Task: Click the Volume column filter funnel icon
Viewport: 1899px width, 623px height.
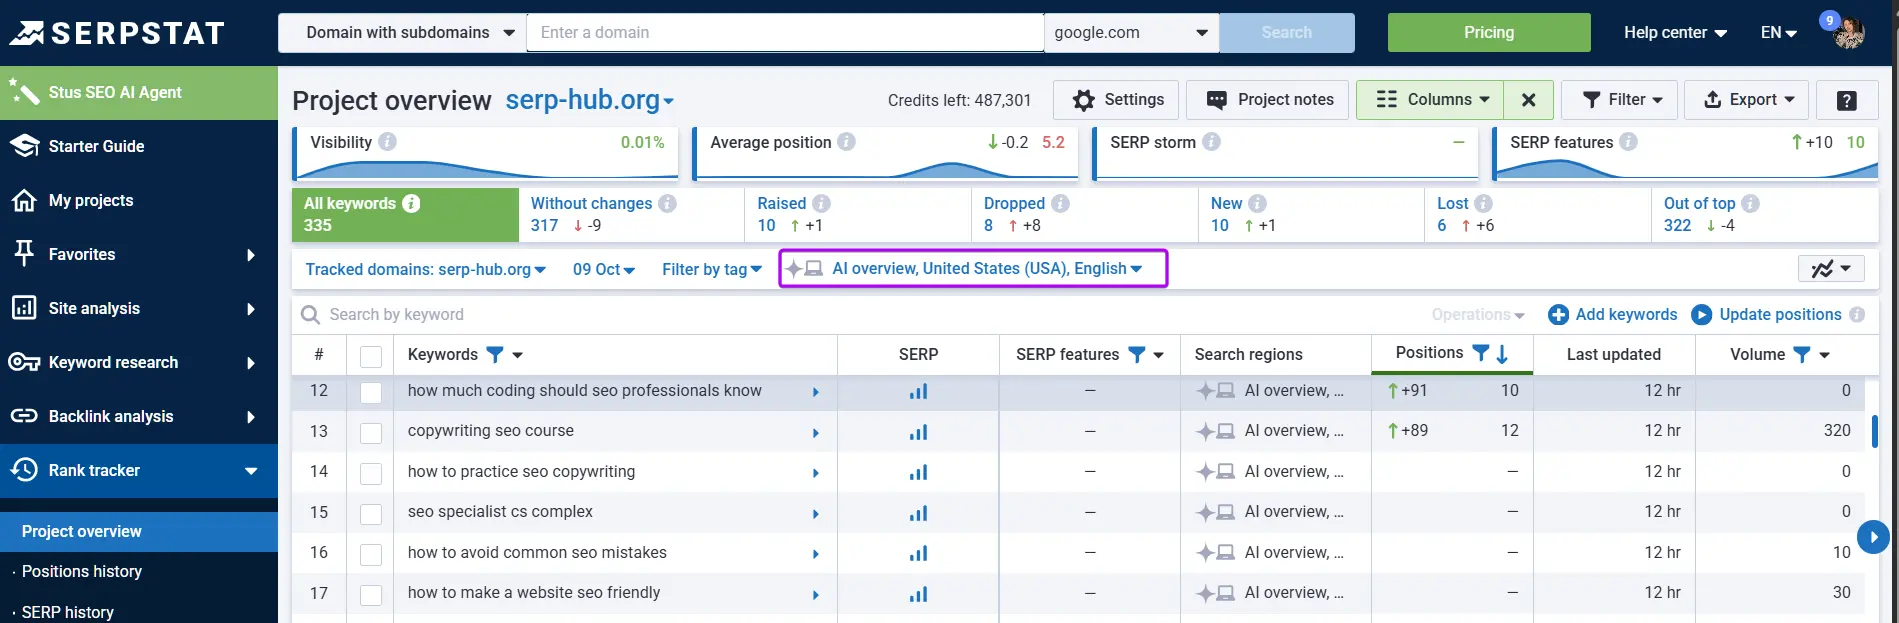Action: (x=1801, y=354)
